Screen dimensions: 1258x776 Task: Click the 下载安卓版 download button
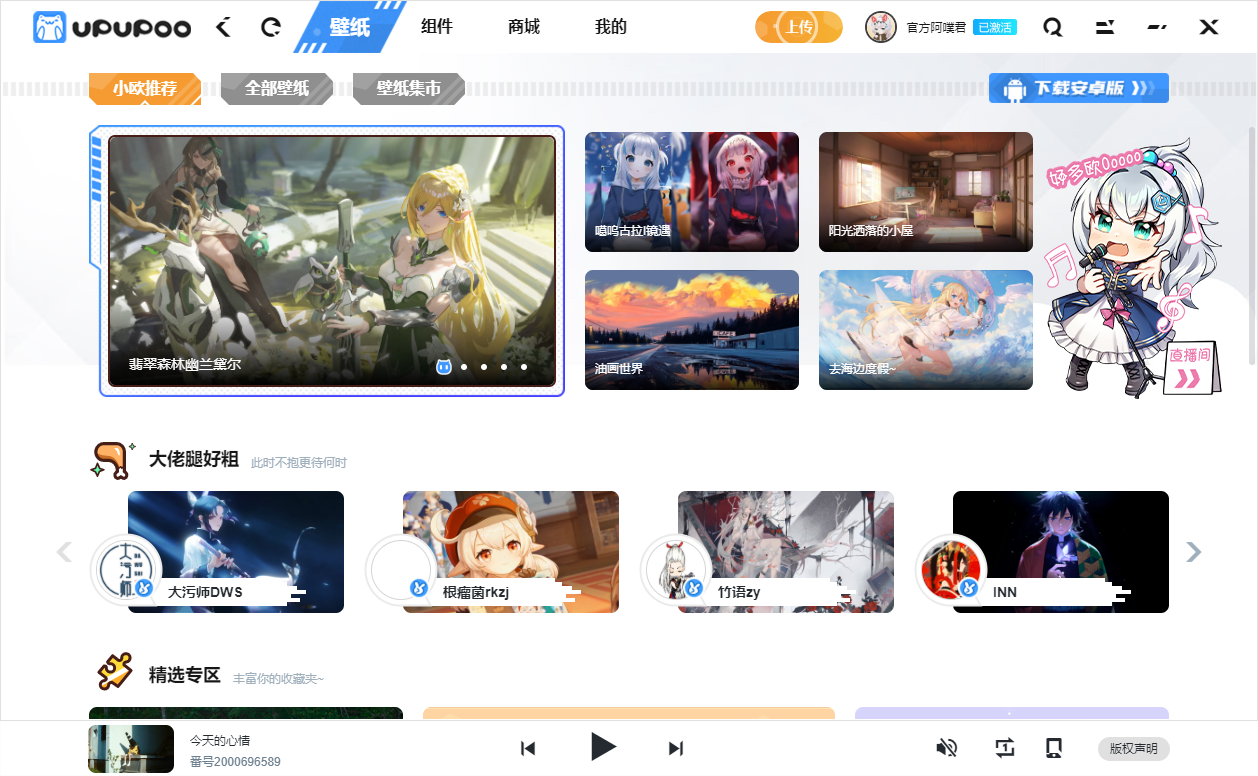click(1078, 88)
